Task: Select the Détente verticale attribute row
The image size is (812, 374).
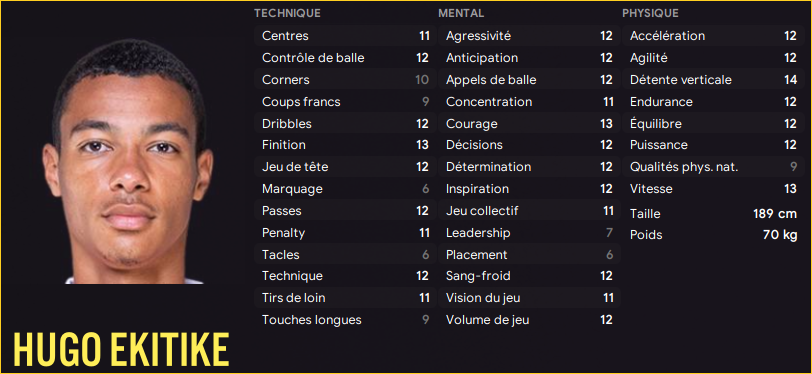Action: pos(713,80)
